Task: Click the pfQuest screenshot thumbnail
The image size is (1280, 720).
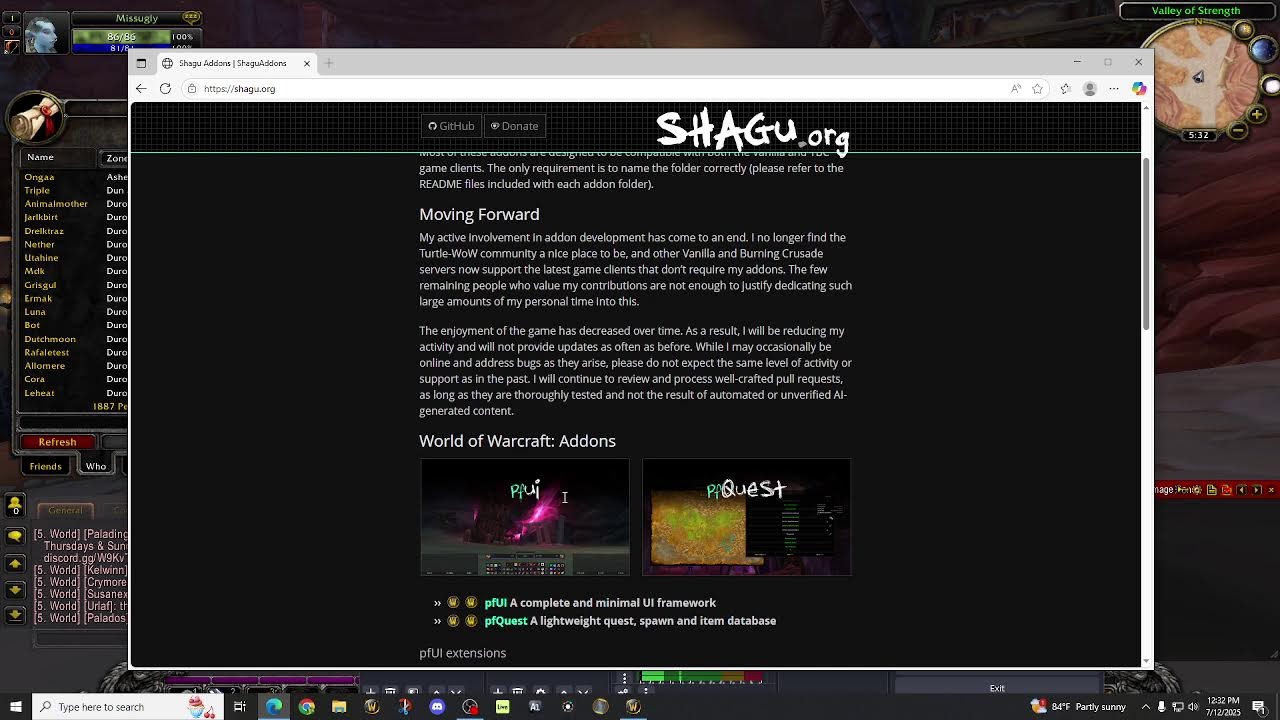Action: 747,517
